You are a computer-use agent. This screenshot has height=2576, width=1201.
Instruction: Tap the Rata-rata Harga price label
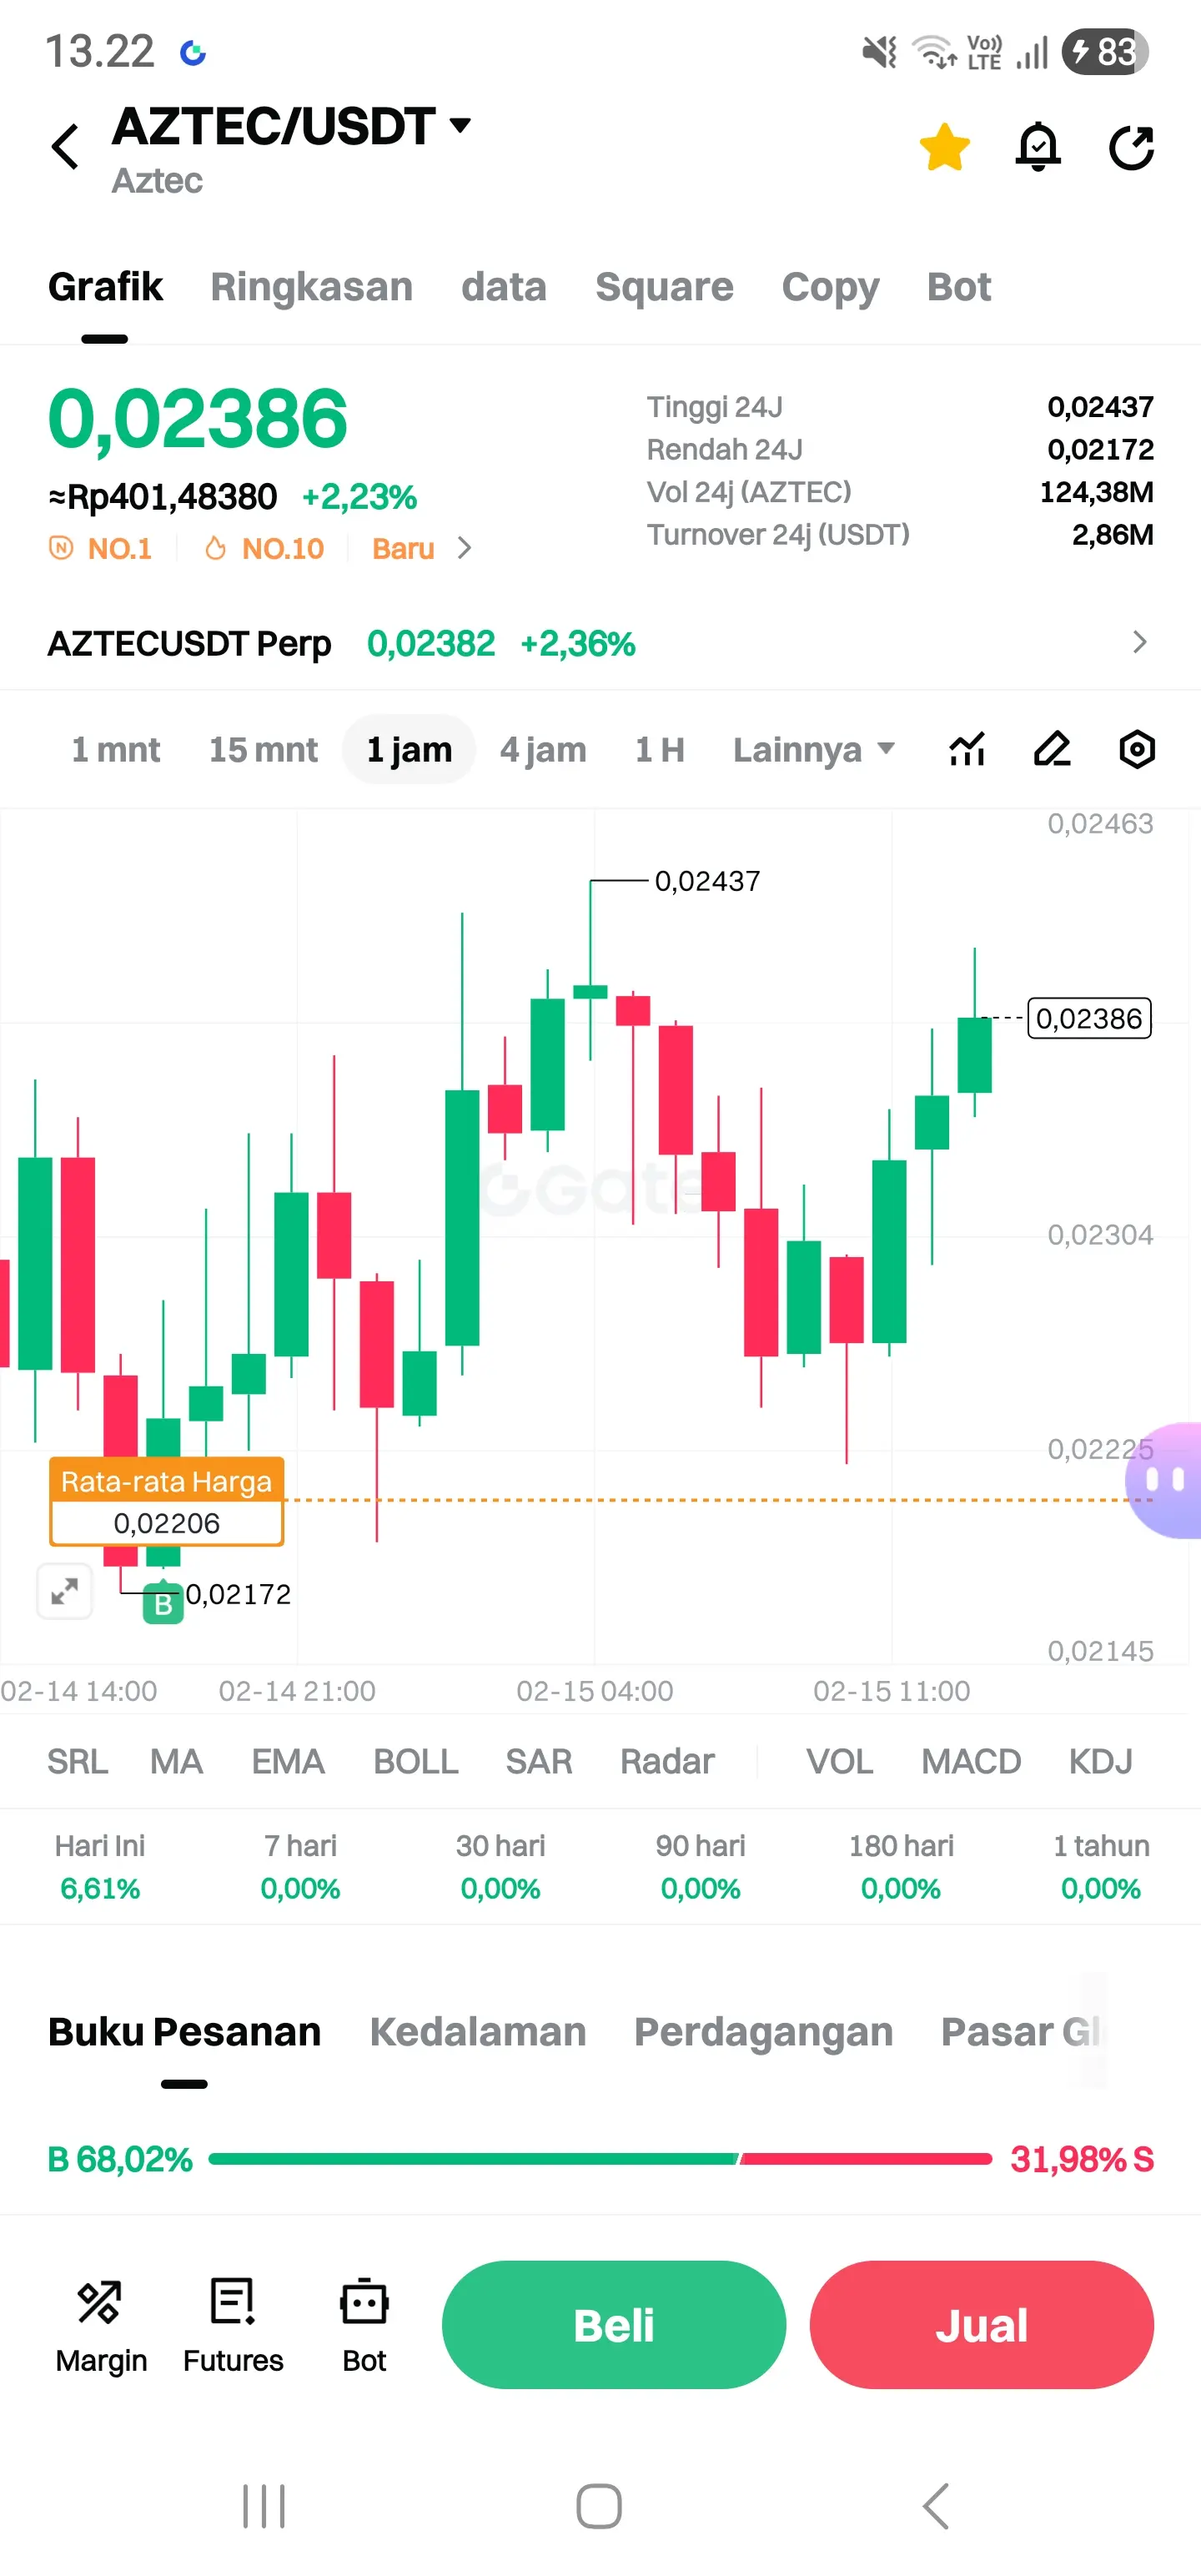pyautogui.click(x=166, y=1501)
